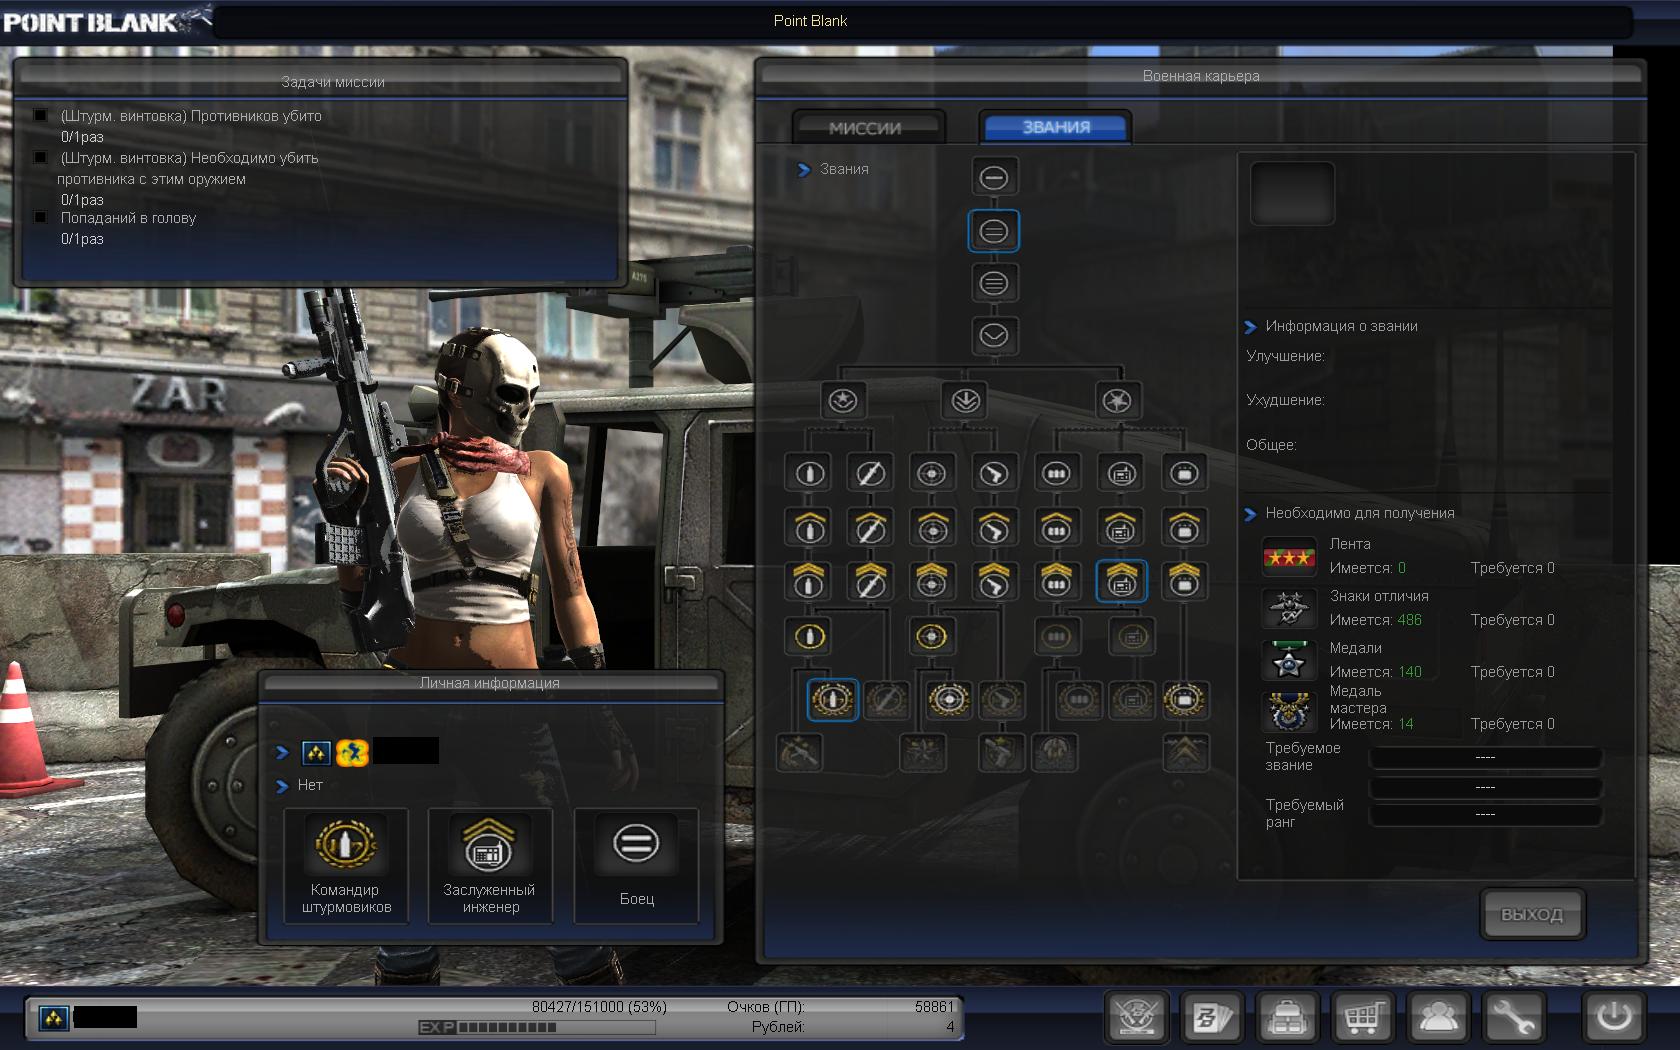
Task: Select the basic sniper rifle rank icon
Action: [869, 473]
